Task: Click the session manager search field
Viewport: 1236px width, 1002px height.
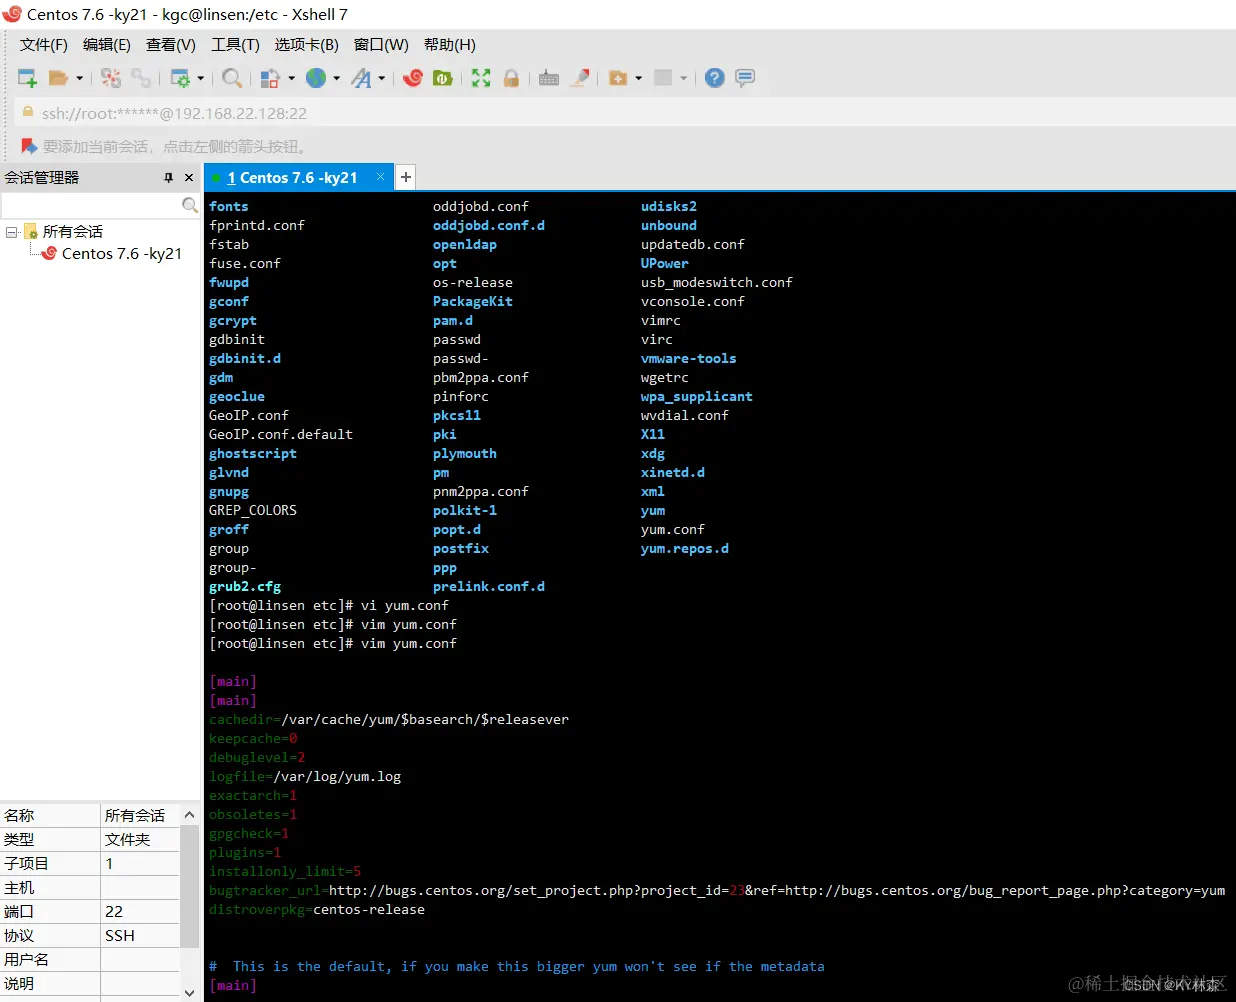Action: (91, 205)
